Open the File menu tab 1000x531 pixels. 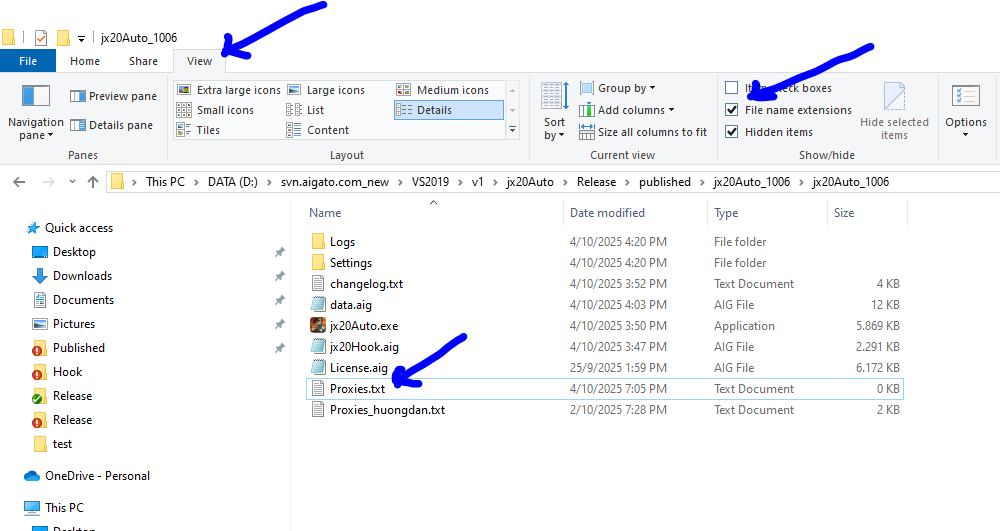pos(28,61)
